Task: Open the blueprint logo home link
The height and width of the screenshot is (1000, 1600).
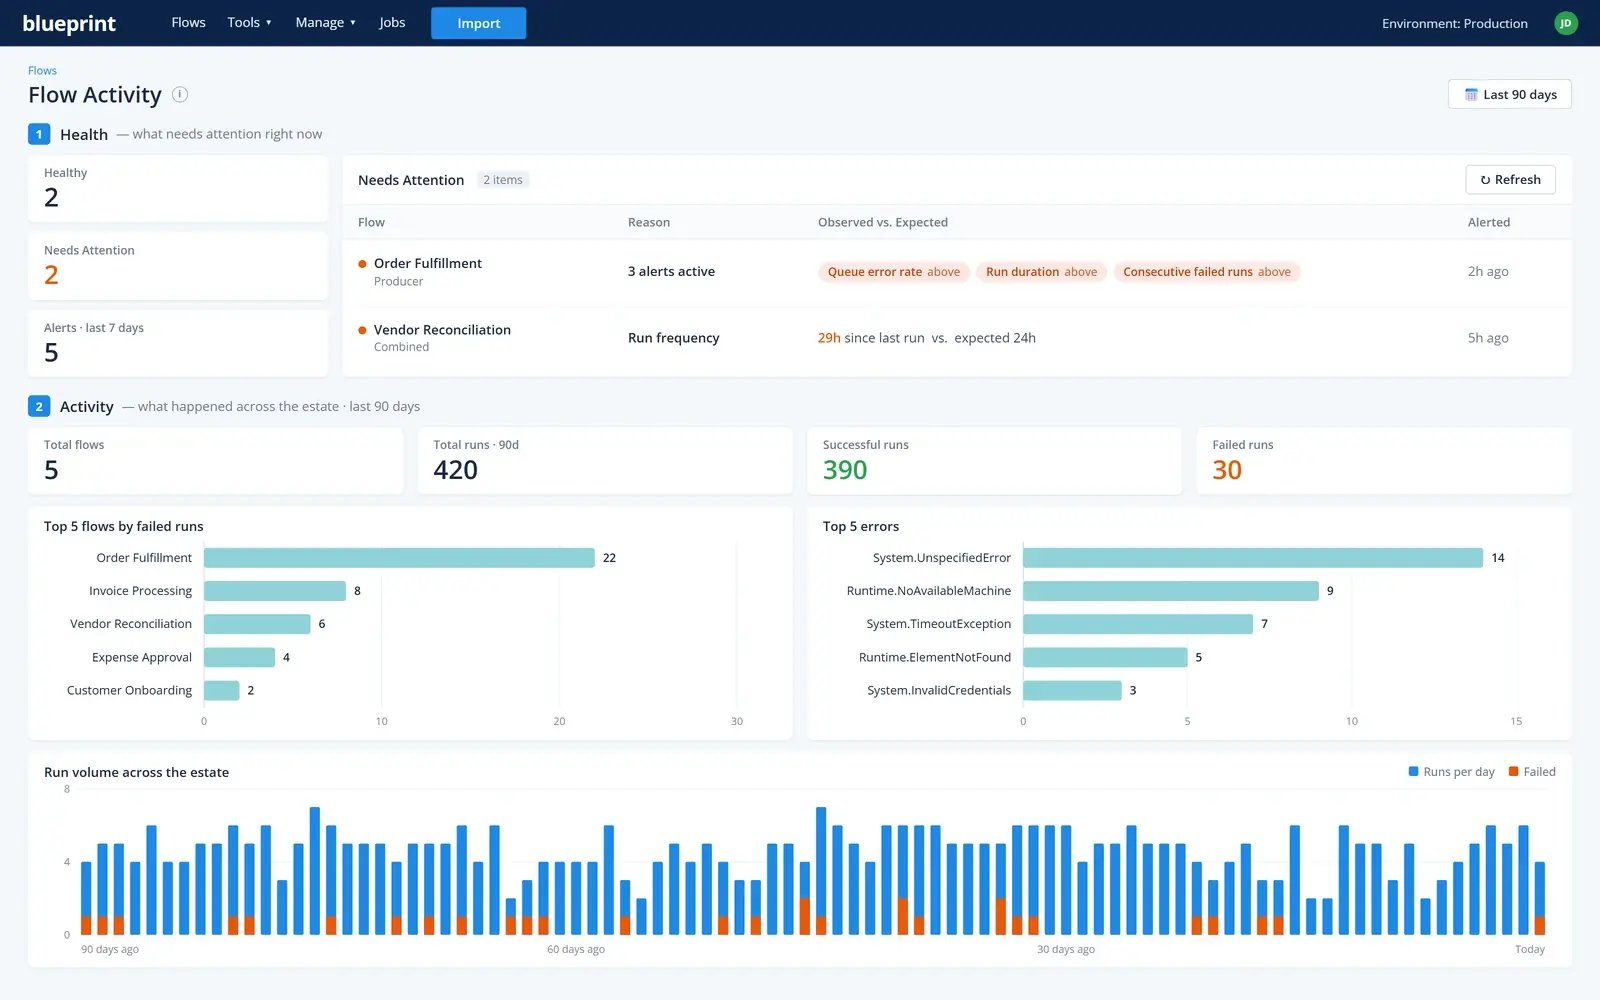Action: (69, 23)
